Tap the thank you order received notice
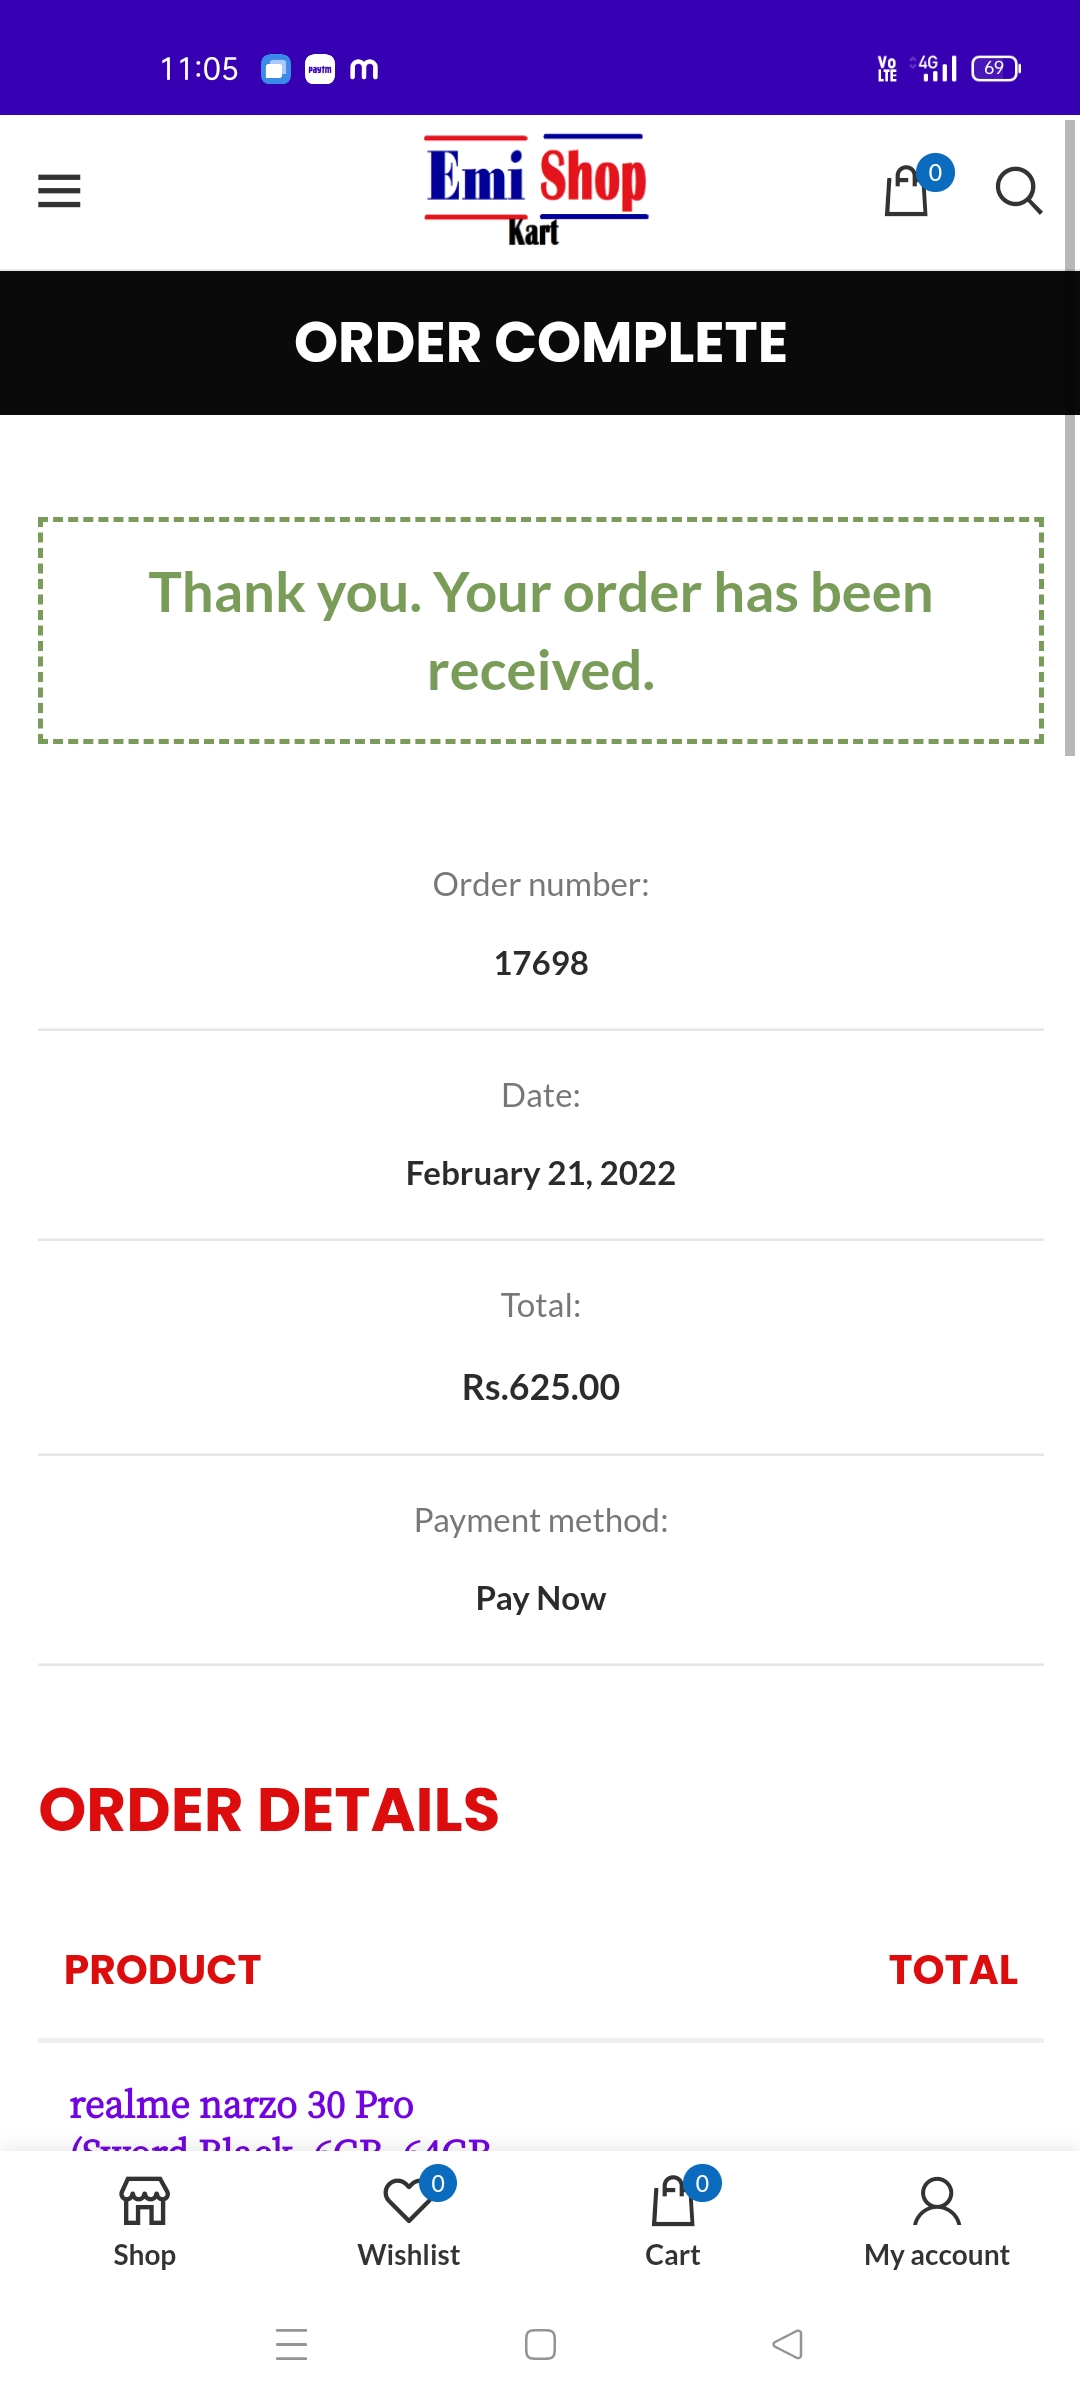The height and width of the screenshot is (2400, 1080). tap(541, 631)
